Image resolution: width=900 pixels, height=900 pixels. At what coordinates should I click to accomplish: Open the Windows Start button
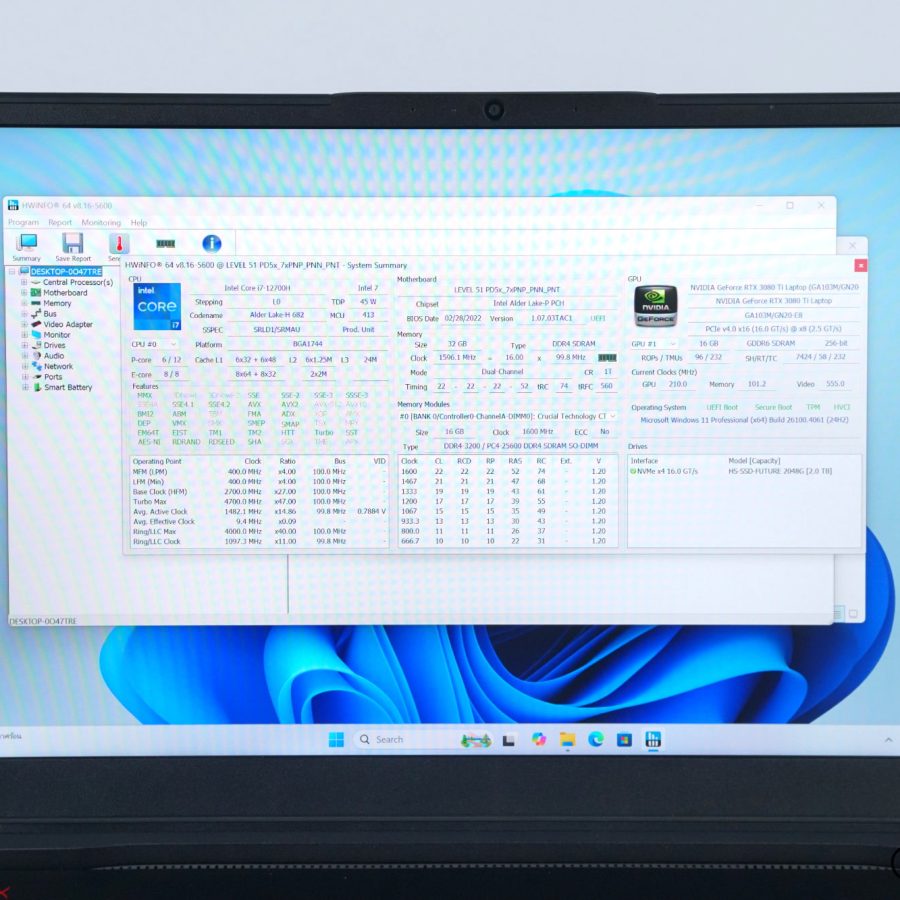coord(336,740)
